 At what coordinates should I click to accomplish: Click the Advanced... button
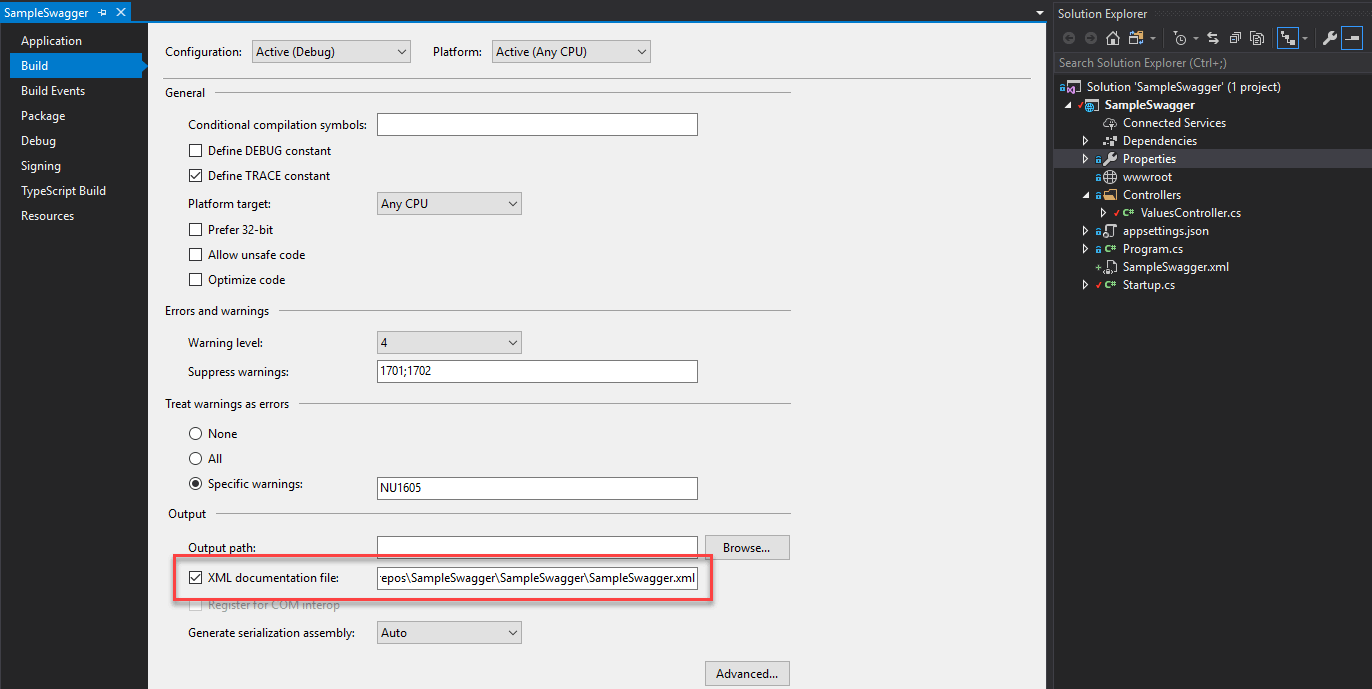pos(747,674)
